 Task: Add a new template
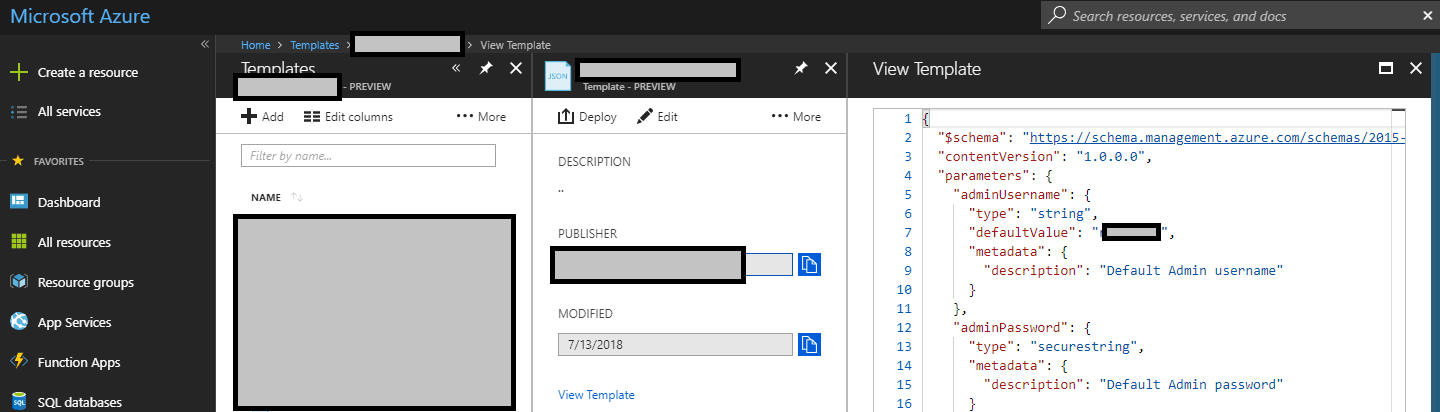(263, 117)
